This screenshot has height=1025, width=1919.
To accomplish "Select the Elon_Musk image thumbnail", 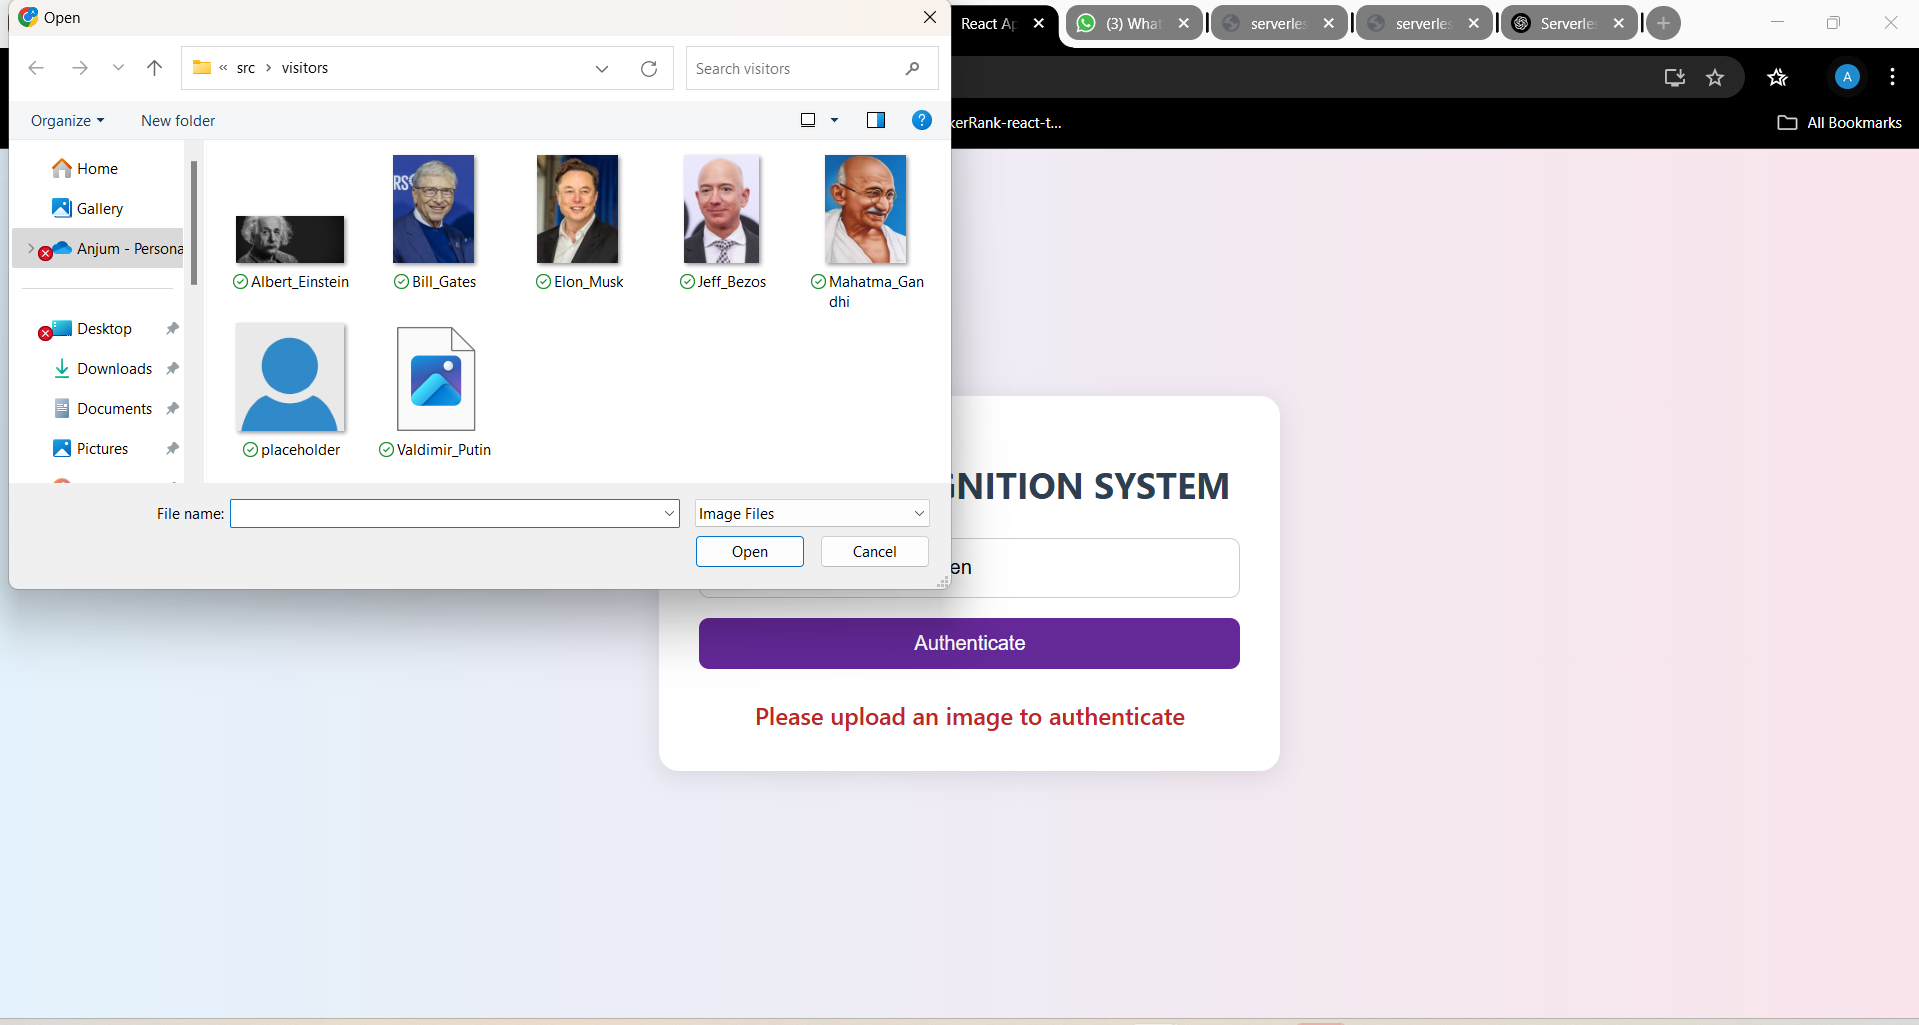I will (578, 209).
